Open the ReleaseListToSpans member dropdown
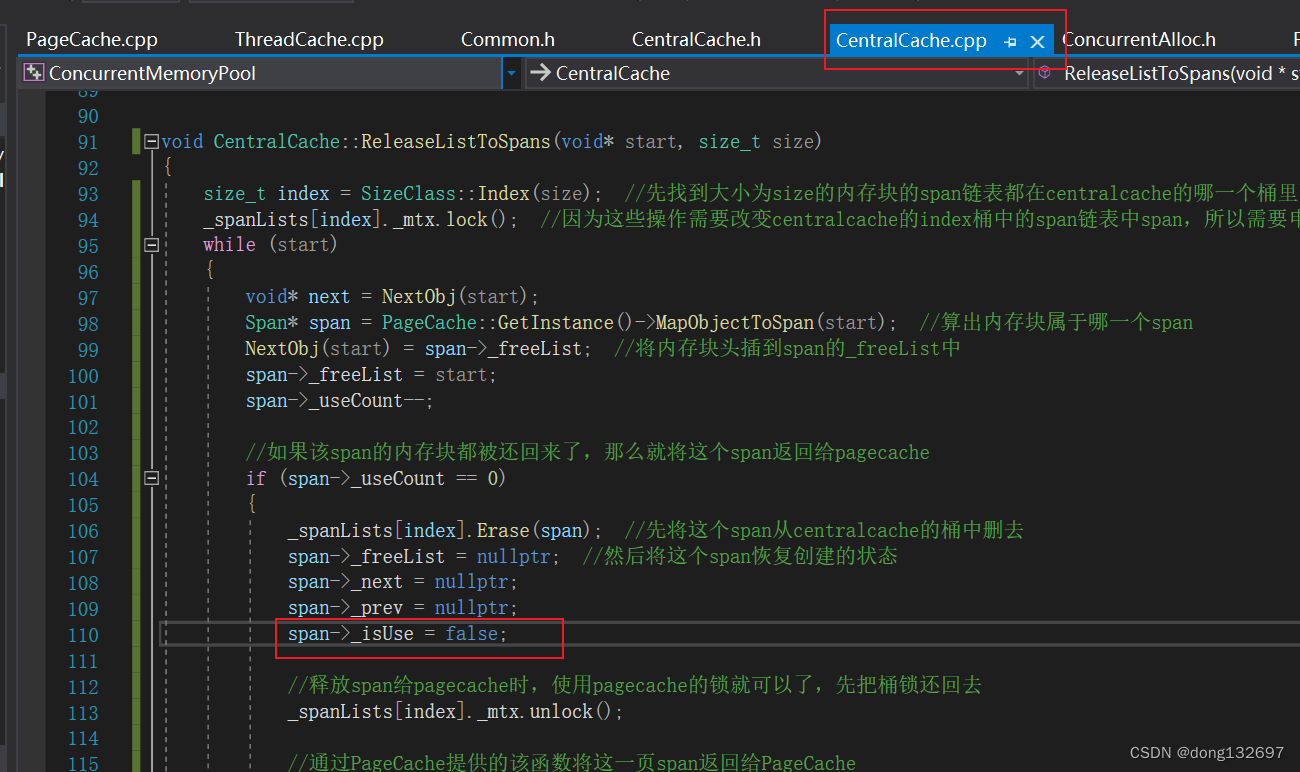The width and height of the screenshot is (1300, 772). click(1167, 73)
